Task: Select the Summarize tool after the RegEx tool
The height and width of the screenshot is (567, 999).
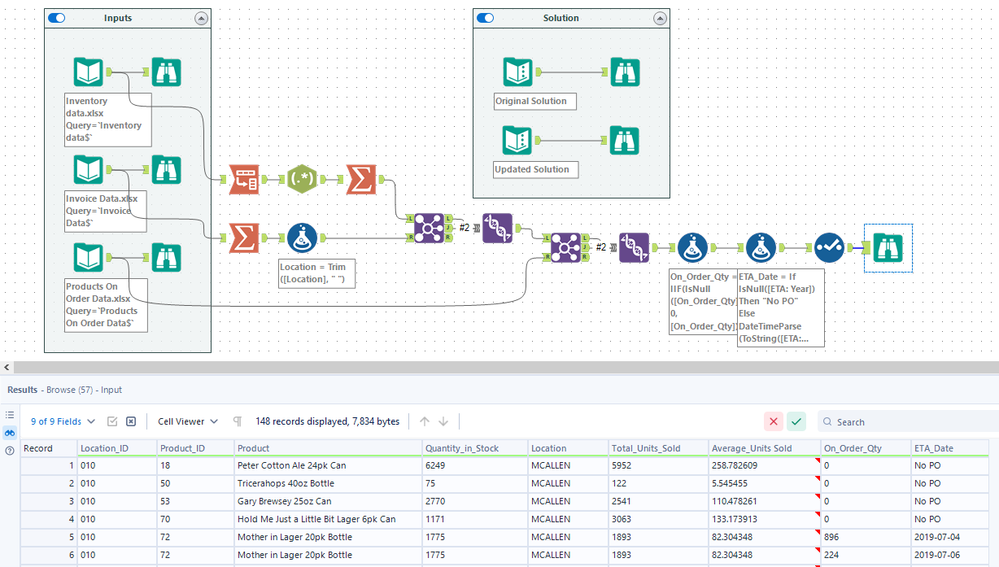Action: click(x=361, y=180)
